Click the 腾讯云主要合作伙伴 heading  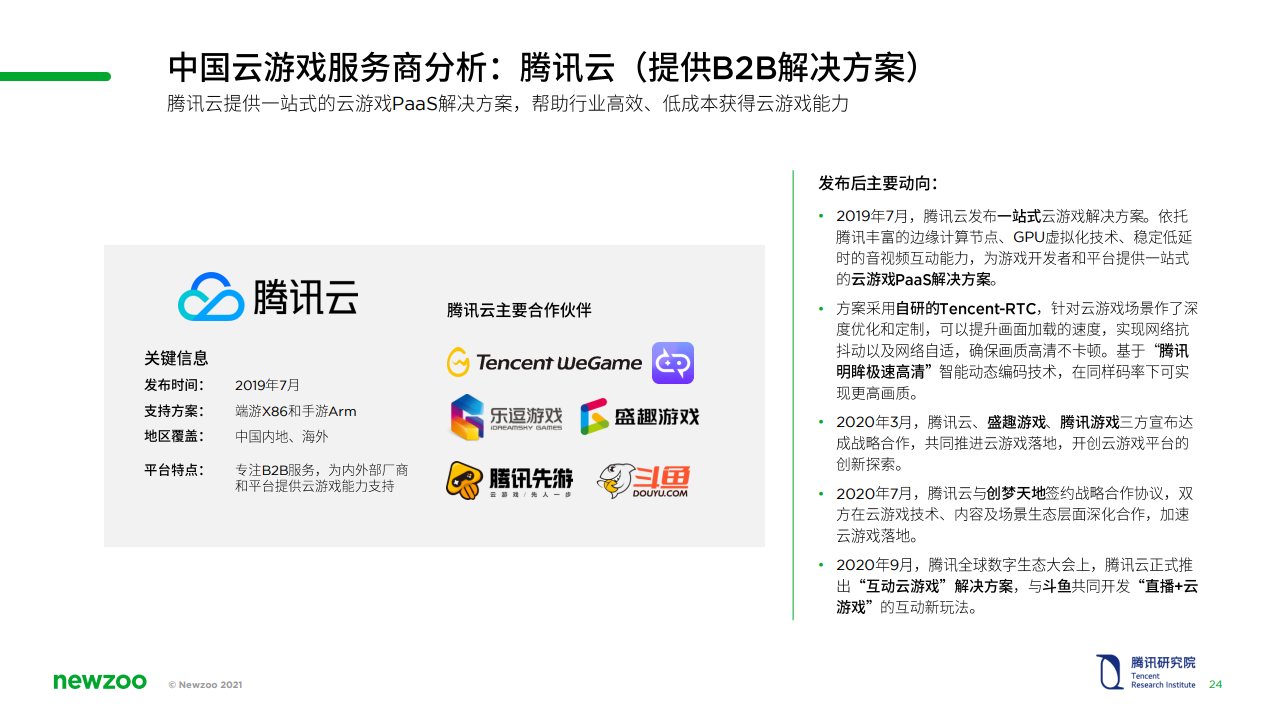click(x=519, y=310)
